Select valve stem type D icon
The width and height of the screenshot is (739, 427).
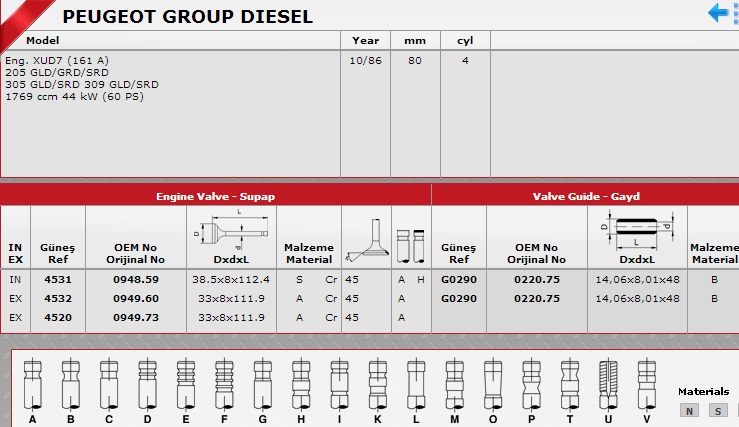(x=147, y=385)
